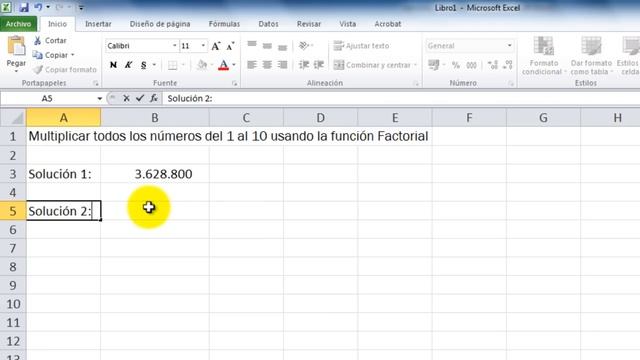Open the Archivo menu

click(x=18, y=24)
